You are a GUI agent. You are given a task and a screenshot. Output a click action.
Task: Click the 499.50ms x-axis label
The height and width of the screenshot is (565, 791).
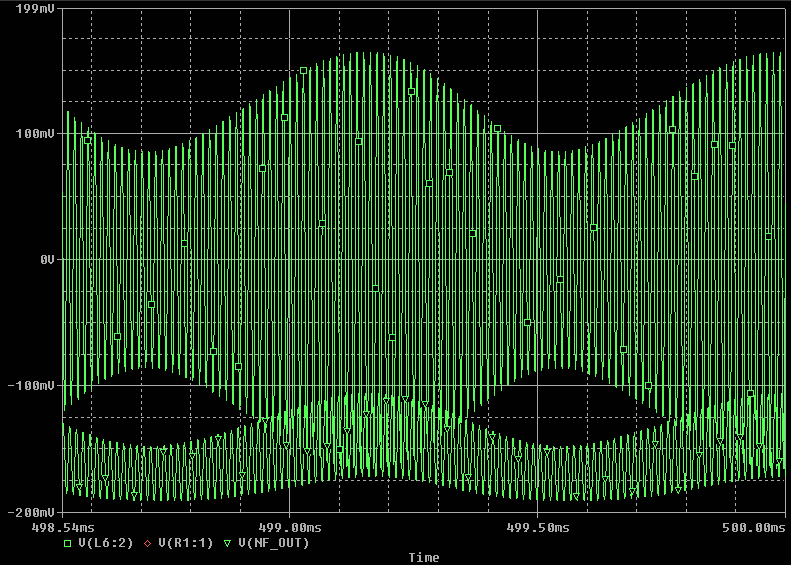[538, 528]
